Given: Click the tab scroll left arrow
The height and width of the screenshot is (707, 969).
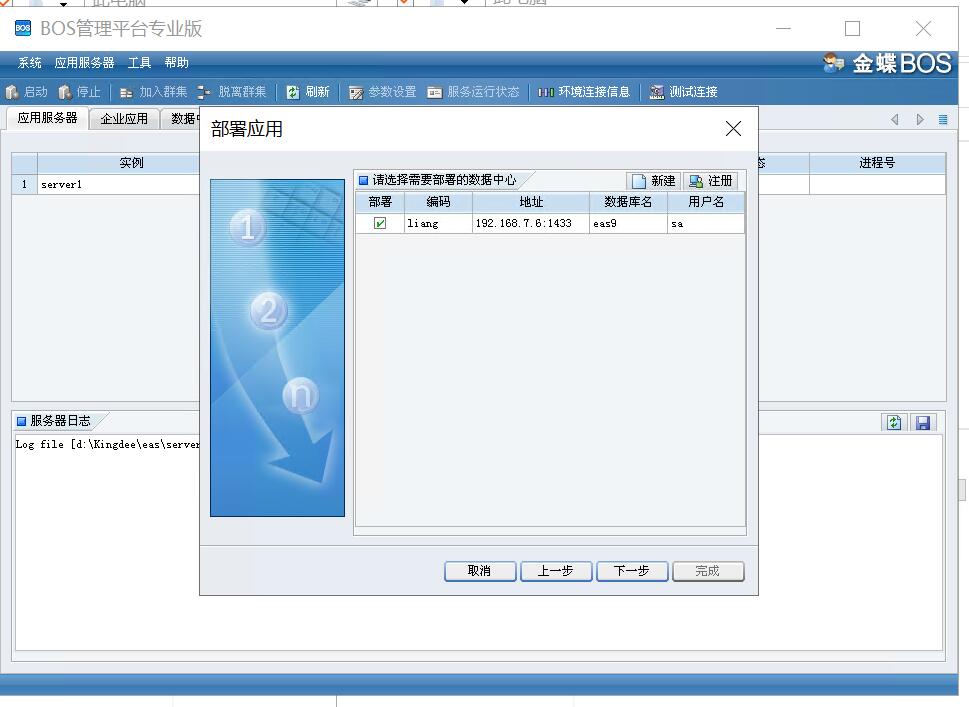Looking at the screenshot, I should [x=894, y=119].
